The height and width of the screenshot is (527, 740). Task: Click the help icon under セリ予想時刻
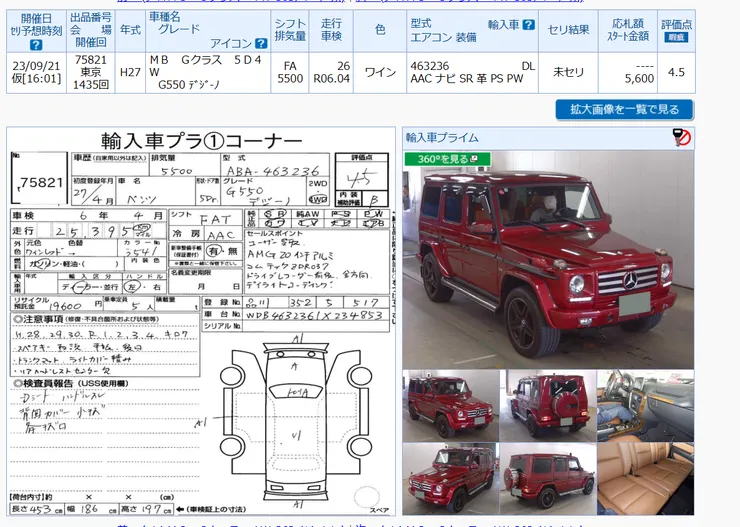(x=36, y=45)
